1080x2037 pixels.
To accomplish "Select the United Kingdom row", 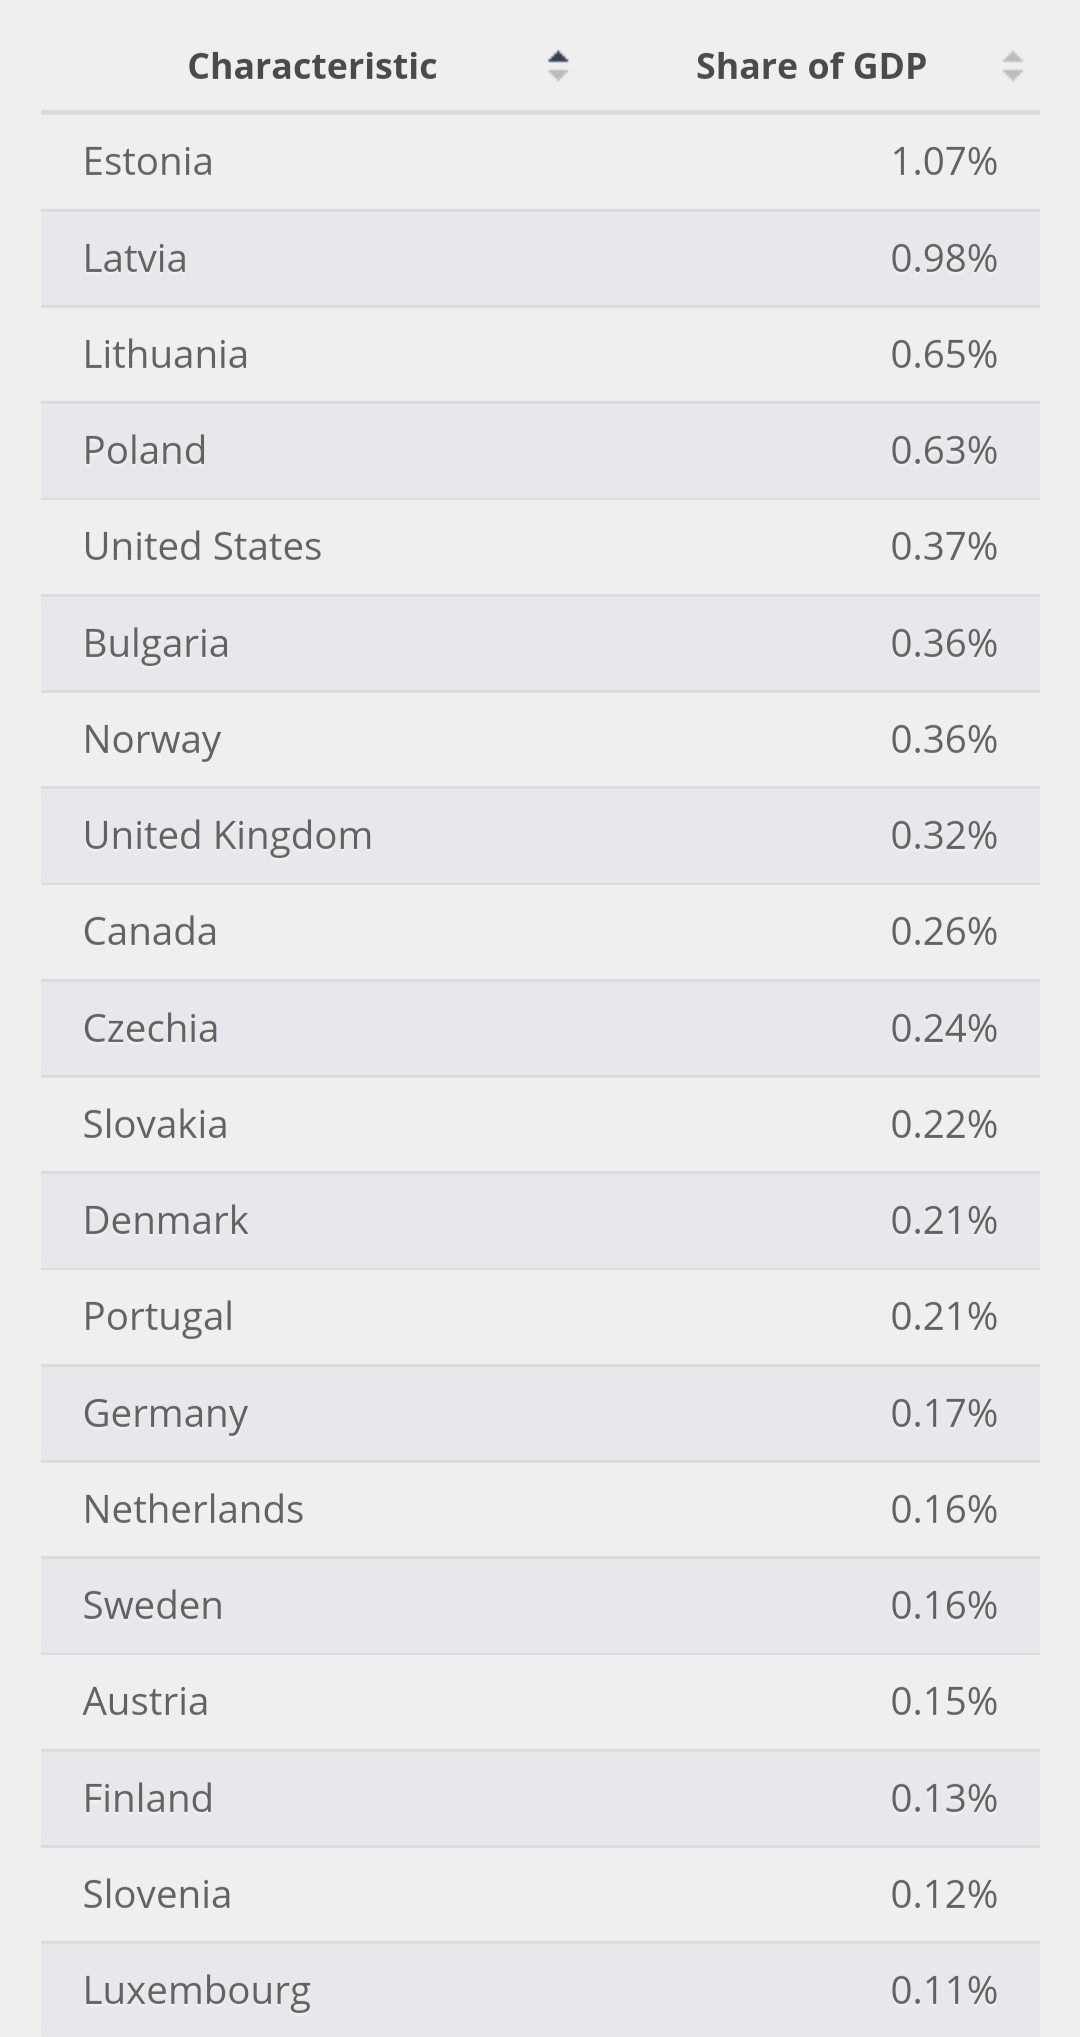I will click(x=540, y=836).
